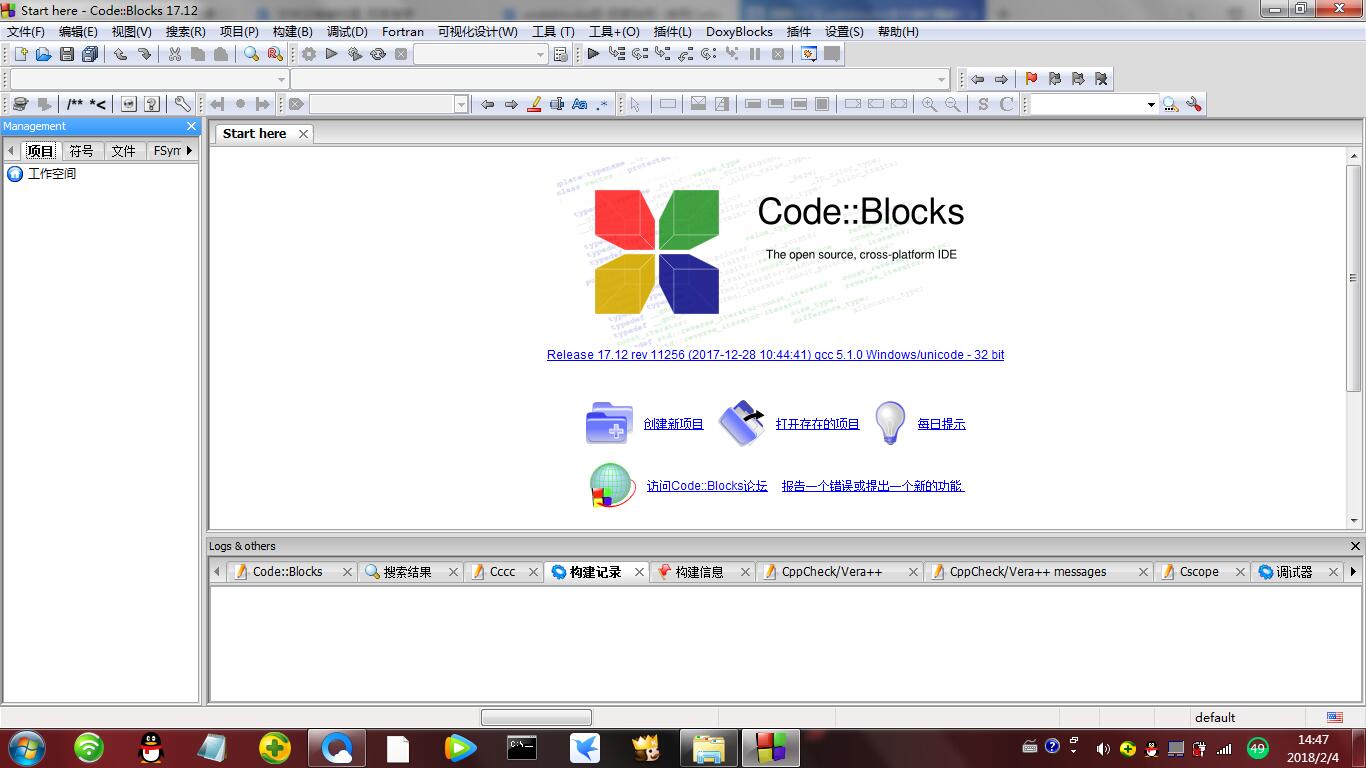This screenshot has width=1366, height=768.
Task: Click the 报告一个错误或提出一个新的功能 link
Action: tap(873, 486)
